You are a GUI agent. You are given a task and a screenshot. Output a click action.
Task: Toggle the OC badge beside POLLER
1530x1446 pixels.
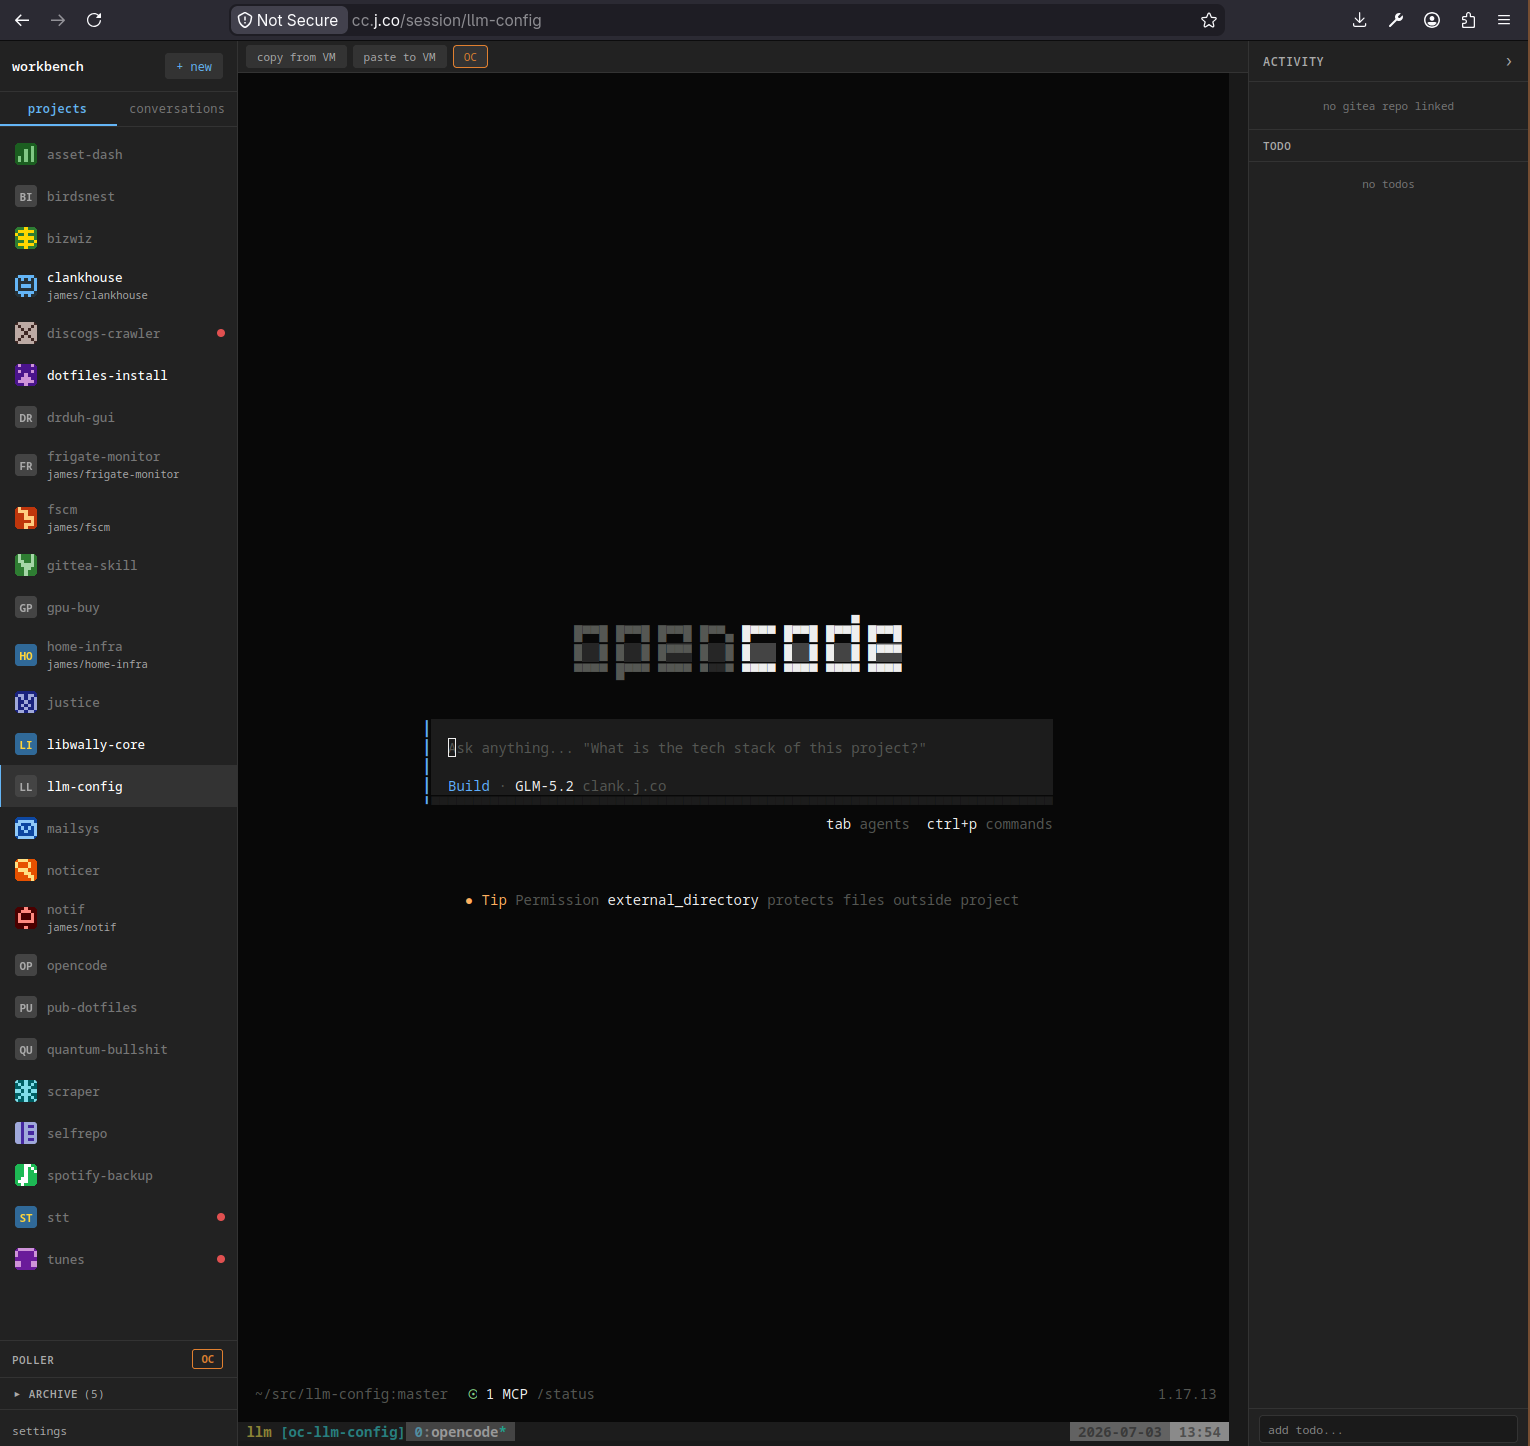tap(207, 1359)
